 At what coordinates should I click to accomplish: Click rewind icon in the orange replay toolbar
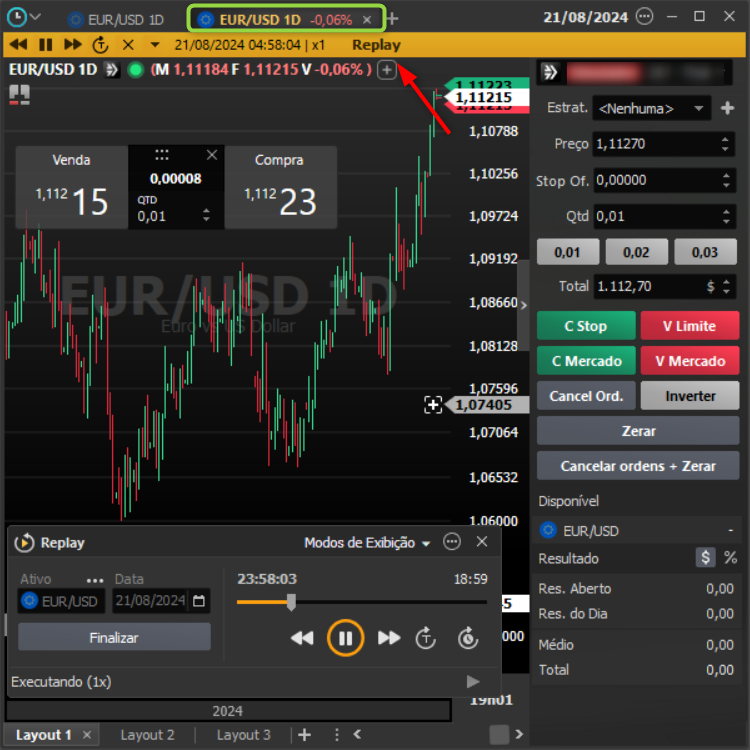(x=18, y=45)
